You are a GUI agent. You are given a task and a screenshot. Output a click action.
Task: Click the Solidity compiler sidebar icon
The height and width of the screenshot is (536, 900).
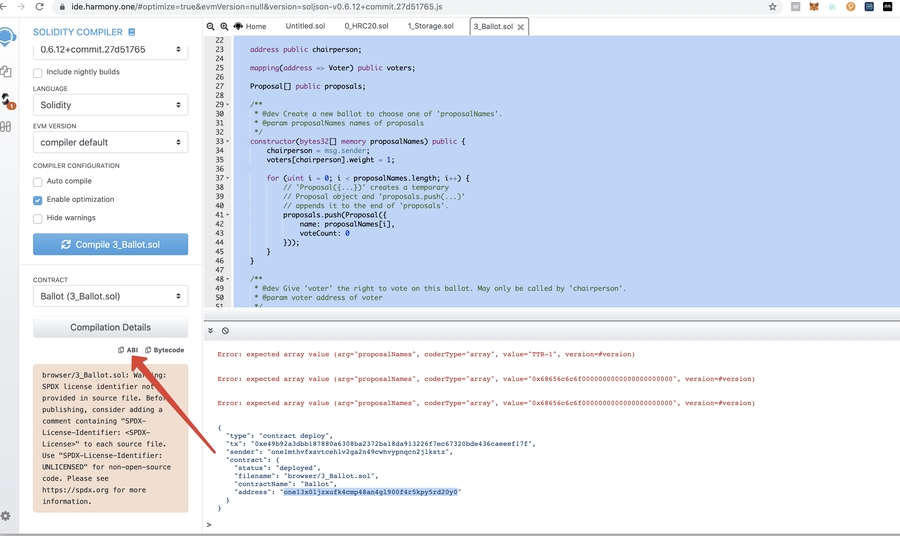(7, 100)
